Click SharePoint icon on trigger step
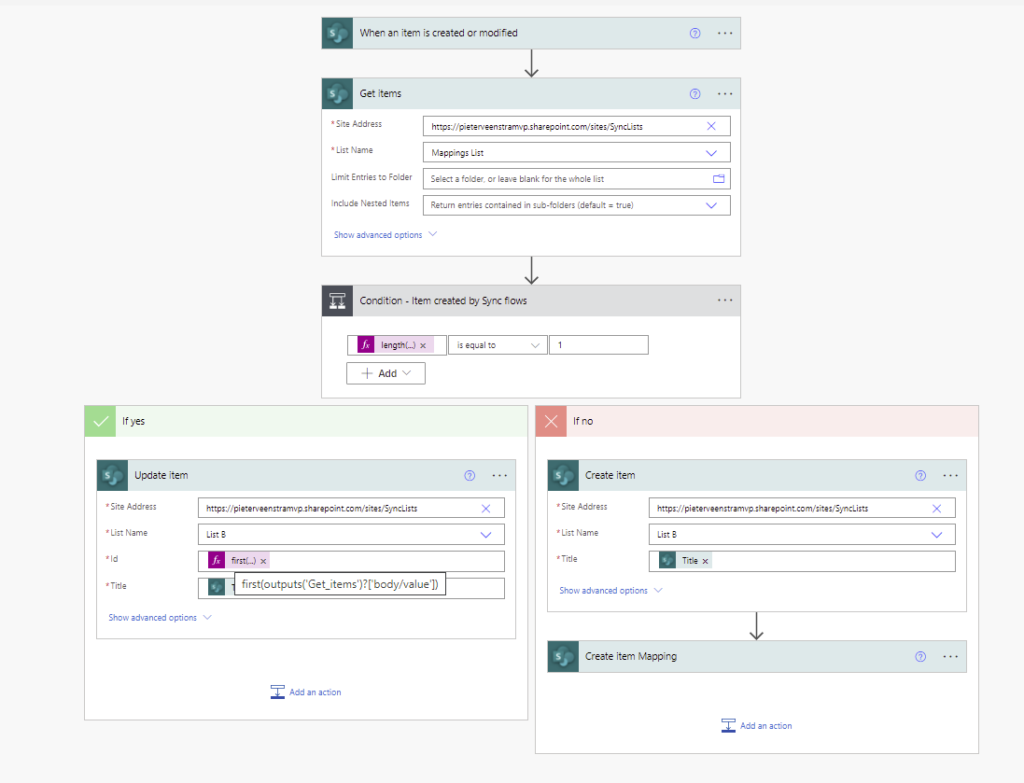The width and height of the screenshot is (1024, 783). (x=337, y=33)
